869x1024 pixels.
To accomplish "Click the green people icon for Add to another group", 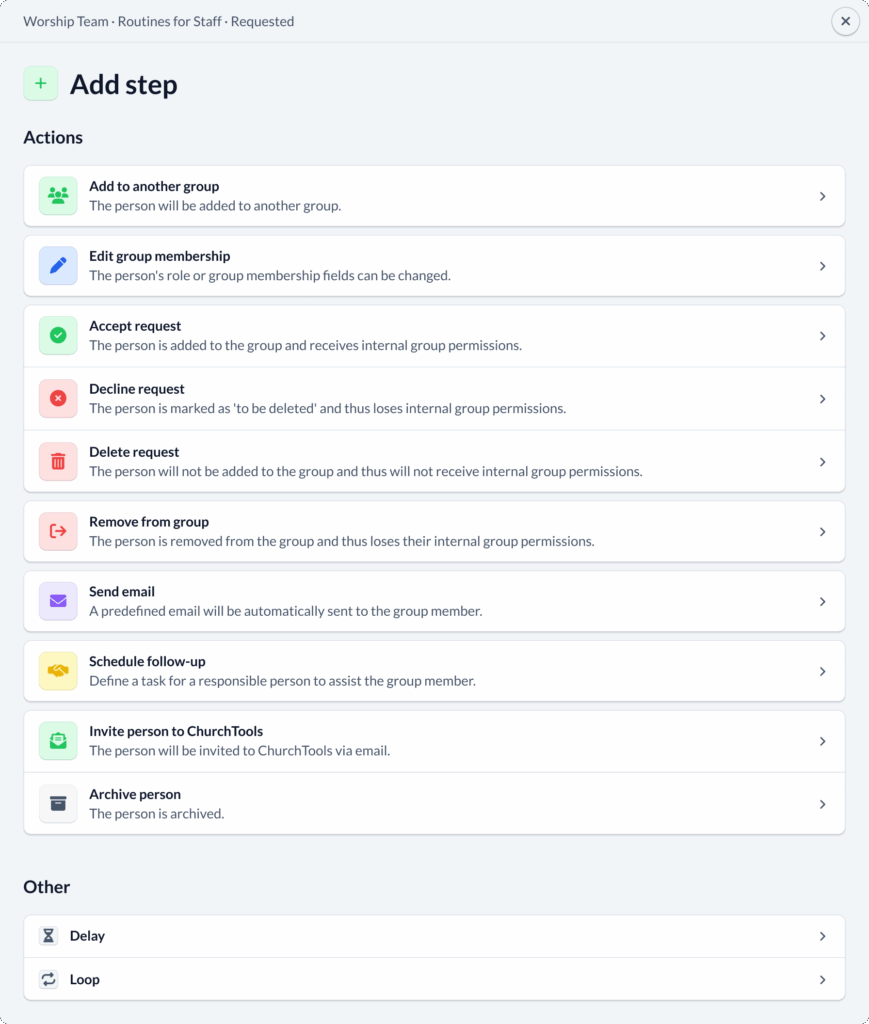I will click(x=58, y=196).
